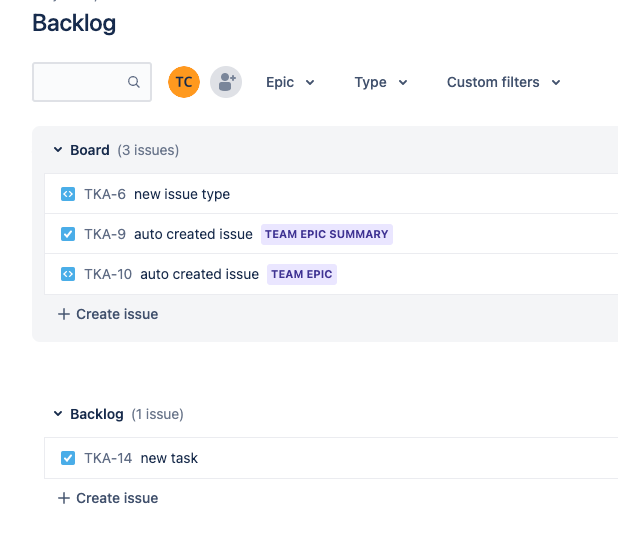Image resolution: width=618 pixels, height=548 pixels.
Task: Click the TEAM EPIC SUMMARY label
Action: (326, 234)
